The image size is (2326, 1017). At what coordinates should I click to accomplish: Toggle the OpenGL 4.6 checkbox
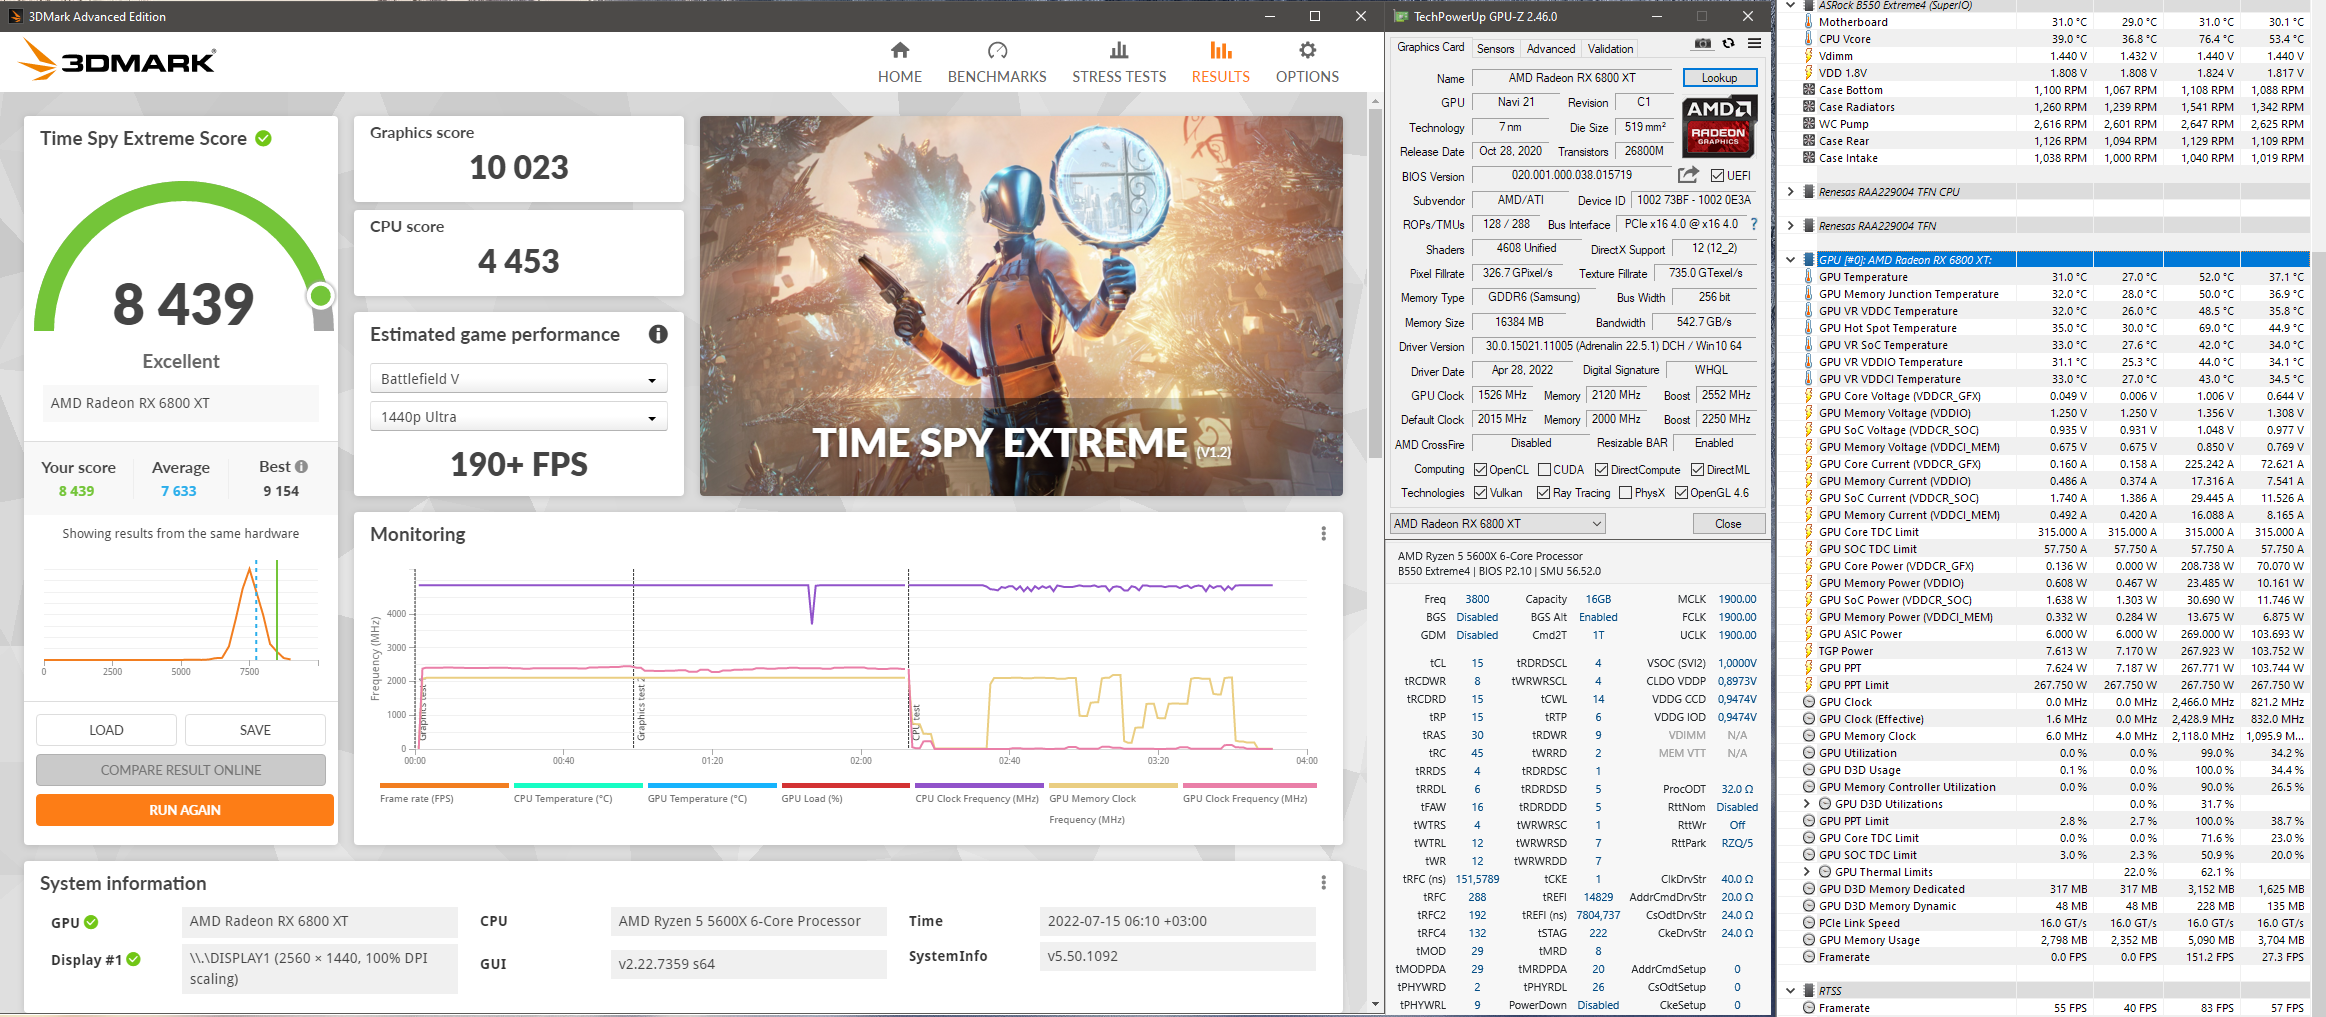[1681, 493]
